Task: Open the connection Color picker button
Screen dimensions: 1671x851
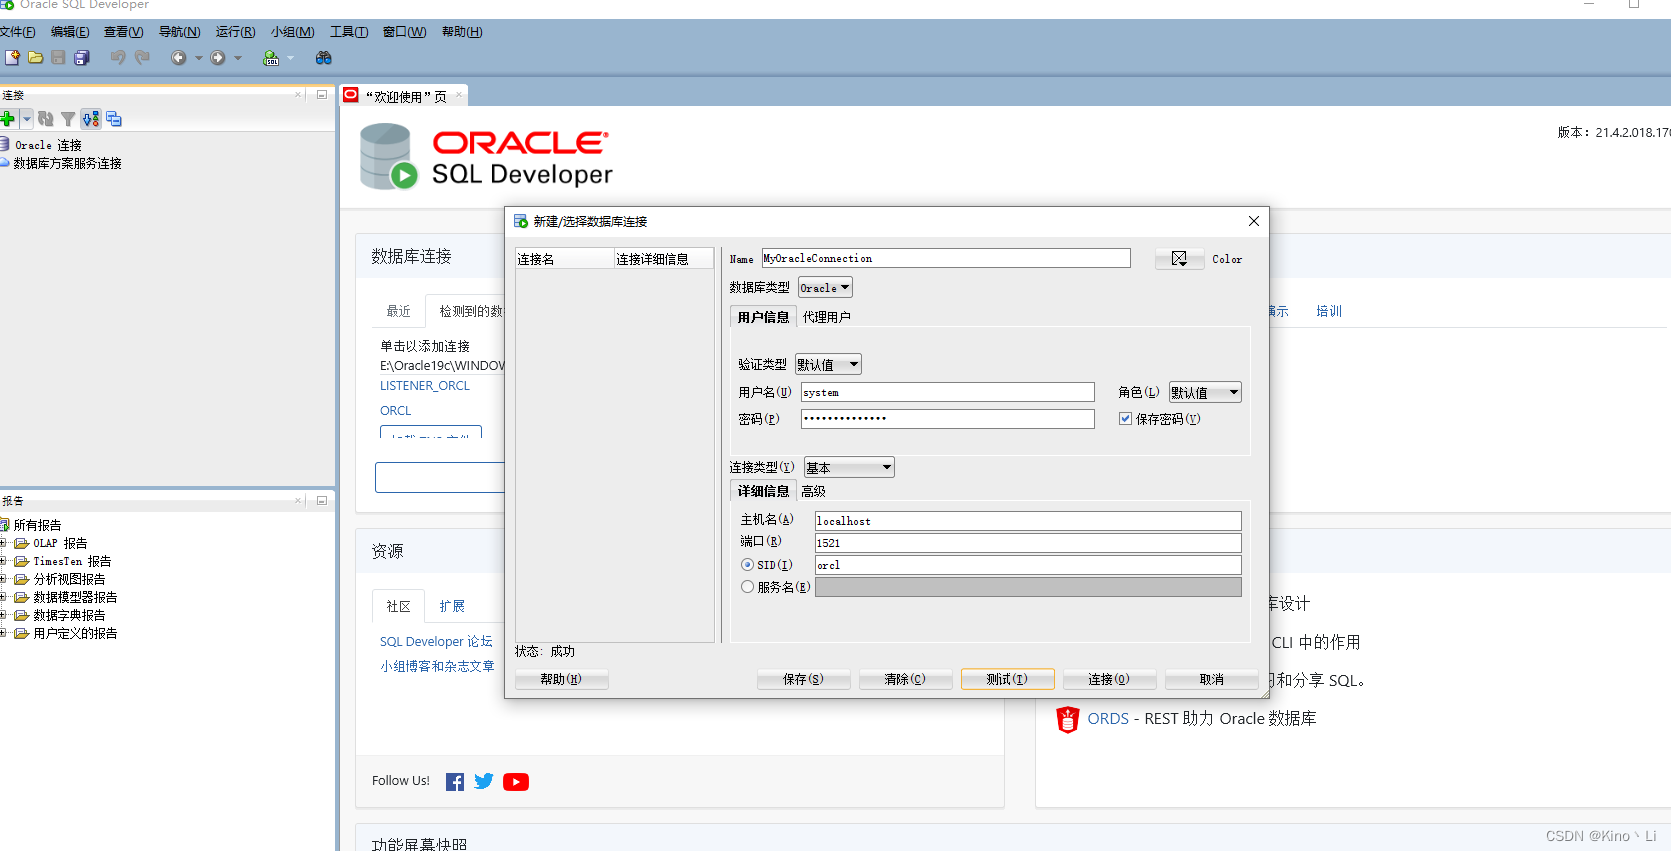Action: [x=1179, y=259]
